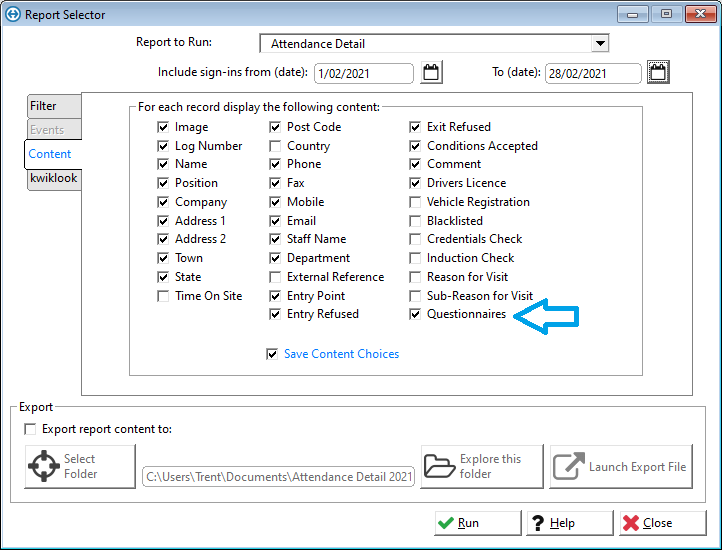The width and height of the screenshot is (722, 550).
Task: Open calendar picker for the from date
Action: click(x=432, y=72)
